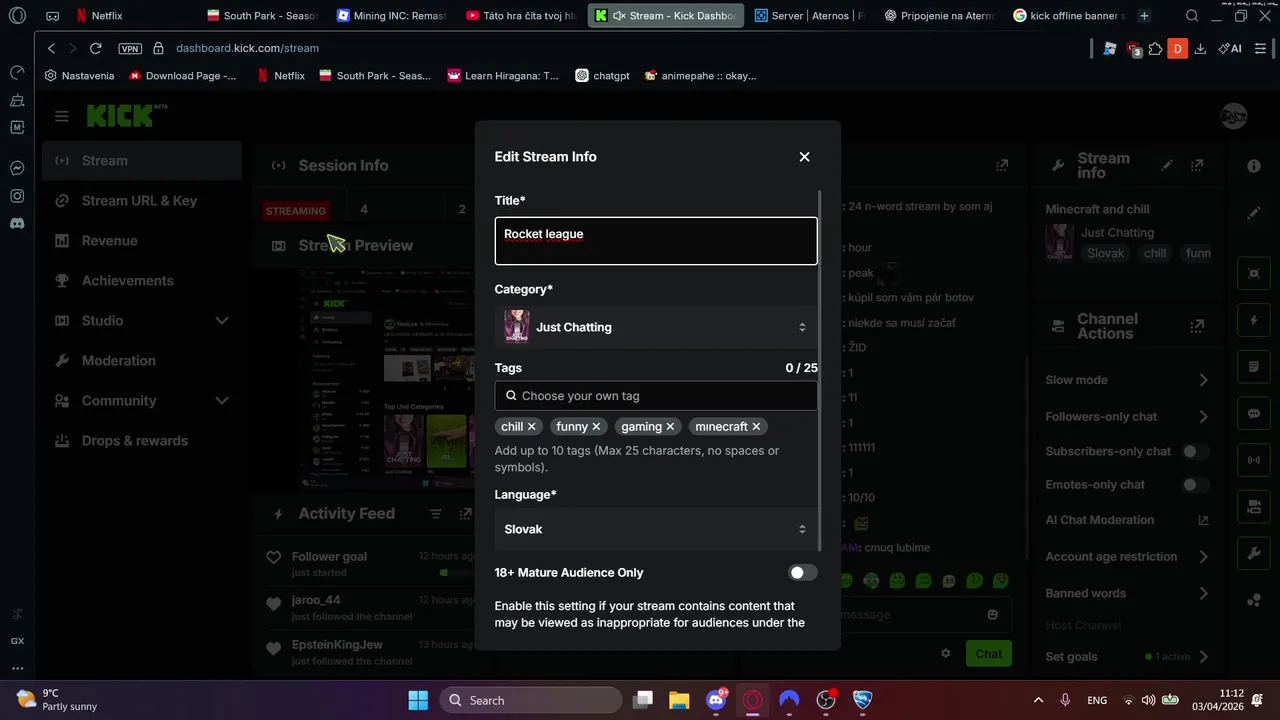The image size is (1280, 720).
Task: Open the Learn Hiragana bookmark
Action: [503, 76]
